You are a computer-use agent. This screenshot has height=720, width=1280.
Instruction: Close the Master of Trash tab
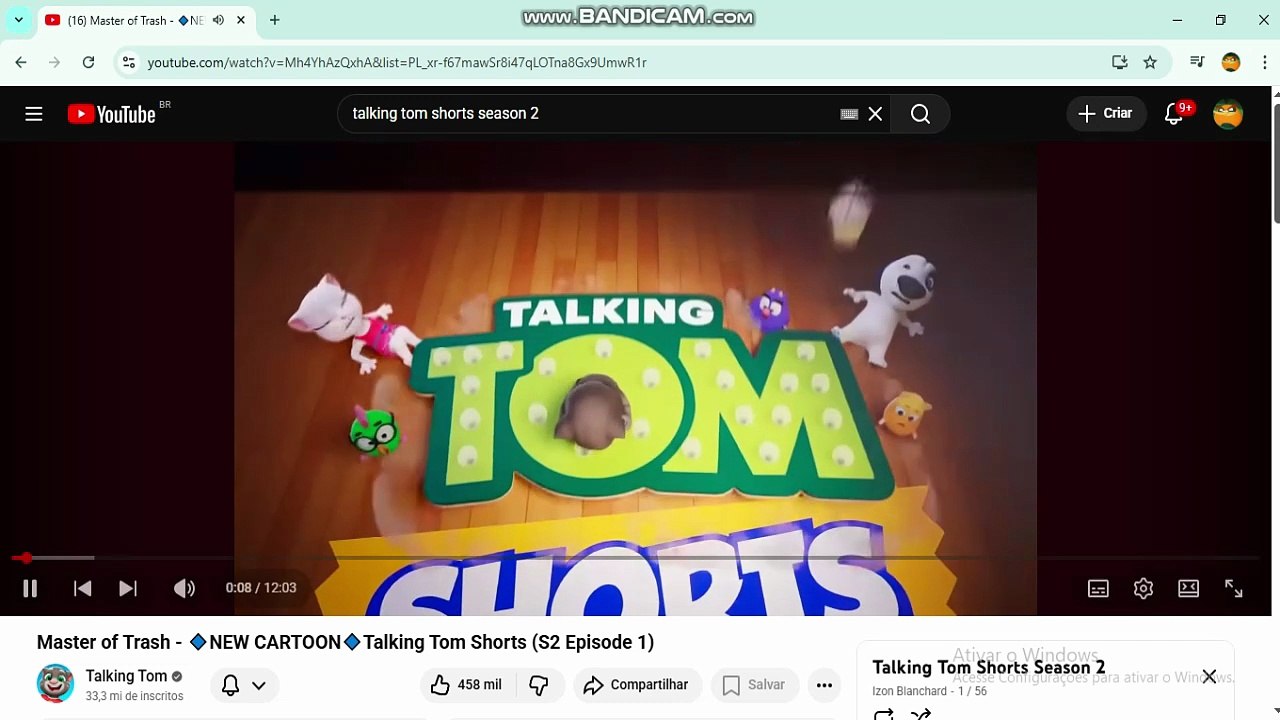[x=241, y=20]
